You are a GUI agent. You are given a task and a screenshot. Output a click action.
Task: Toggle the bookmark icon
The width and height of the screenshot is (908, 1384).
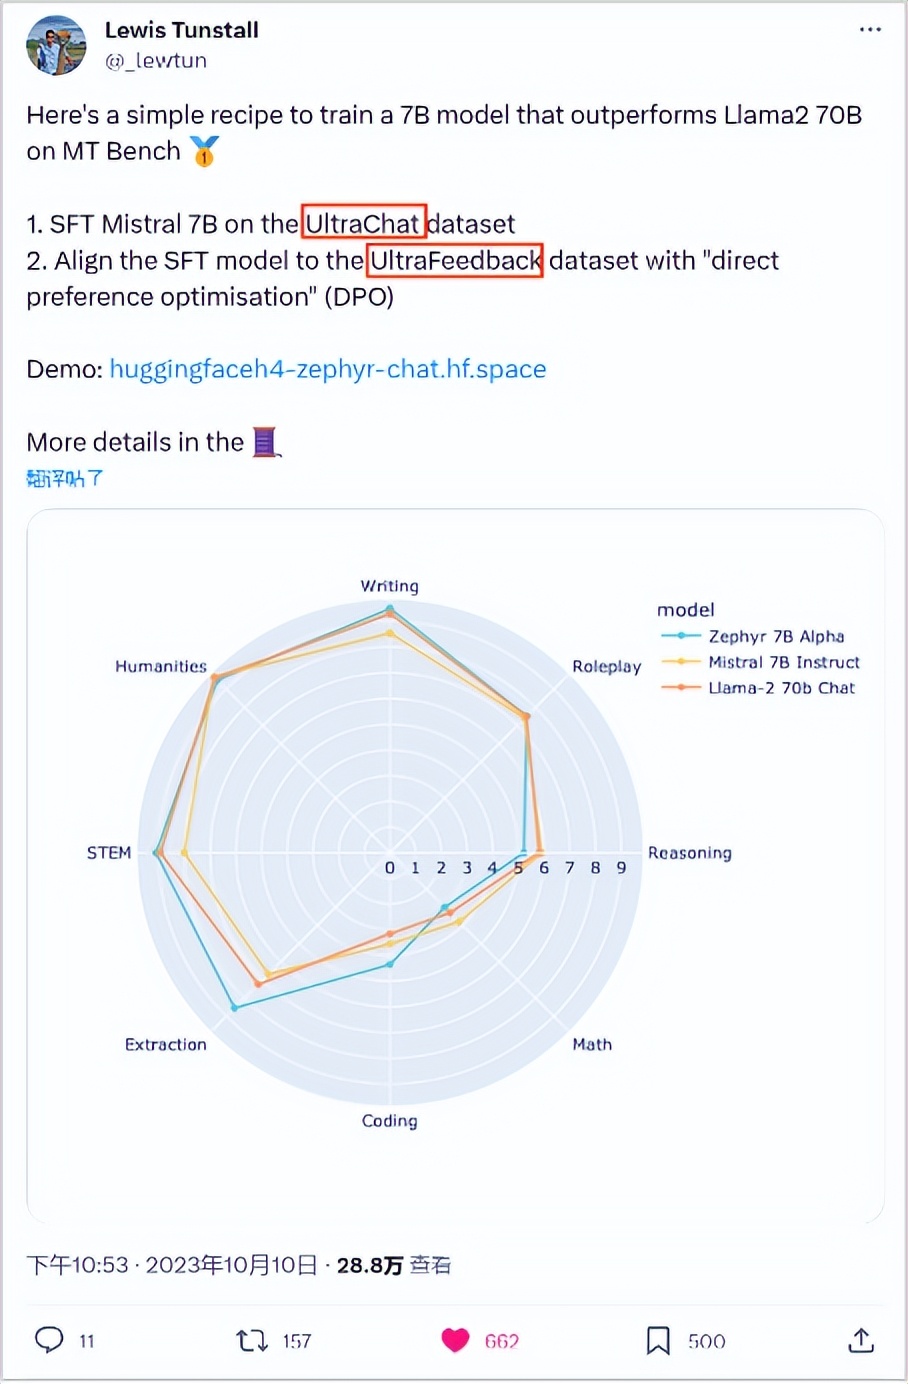coord(658,1340)
